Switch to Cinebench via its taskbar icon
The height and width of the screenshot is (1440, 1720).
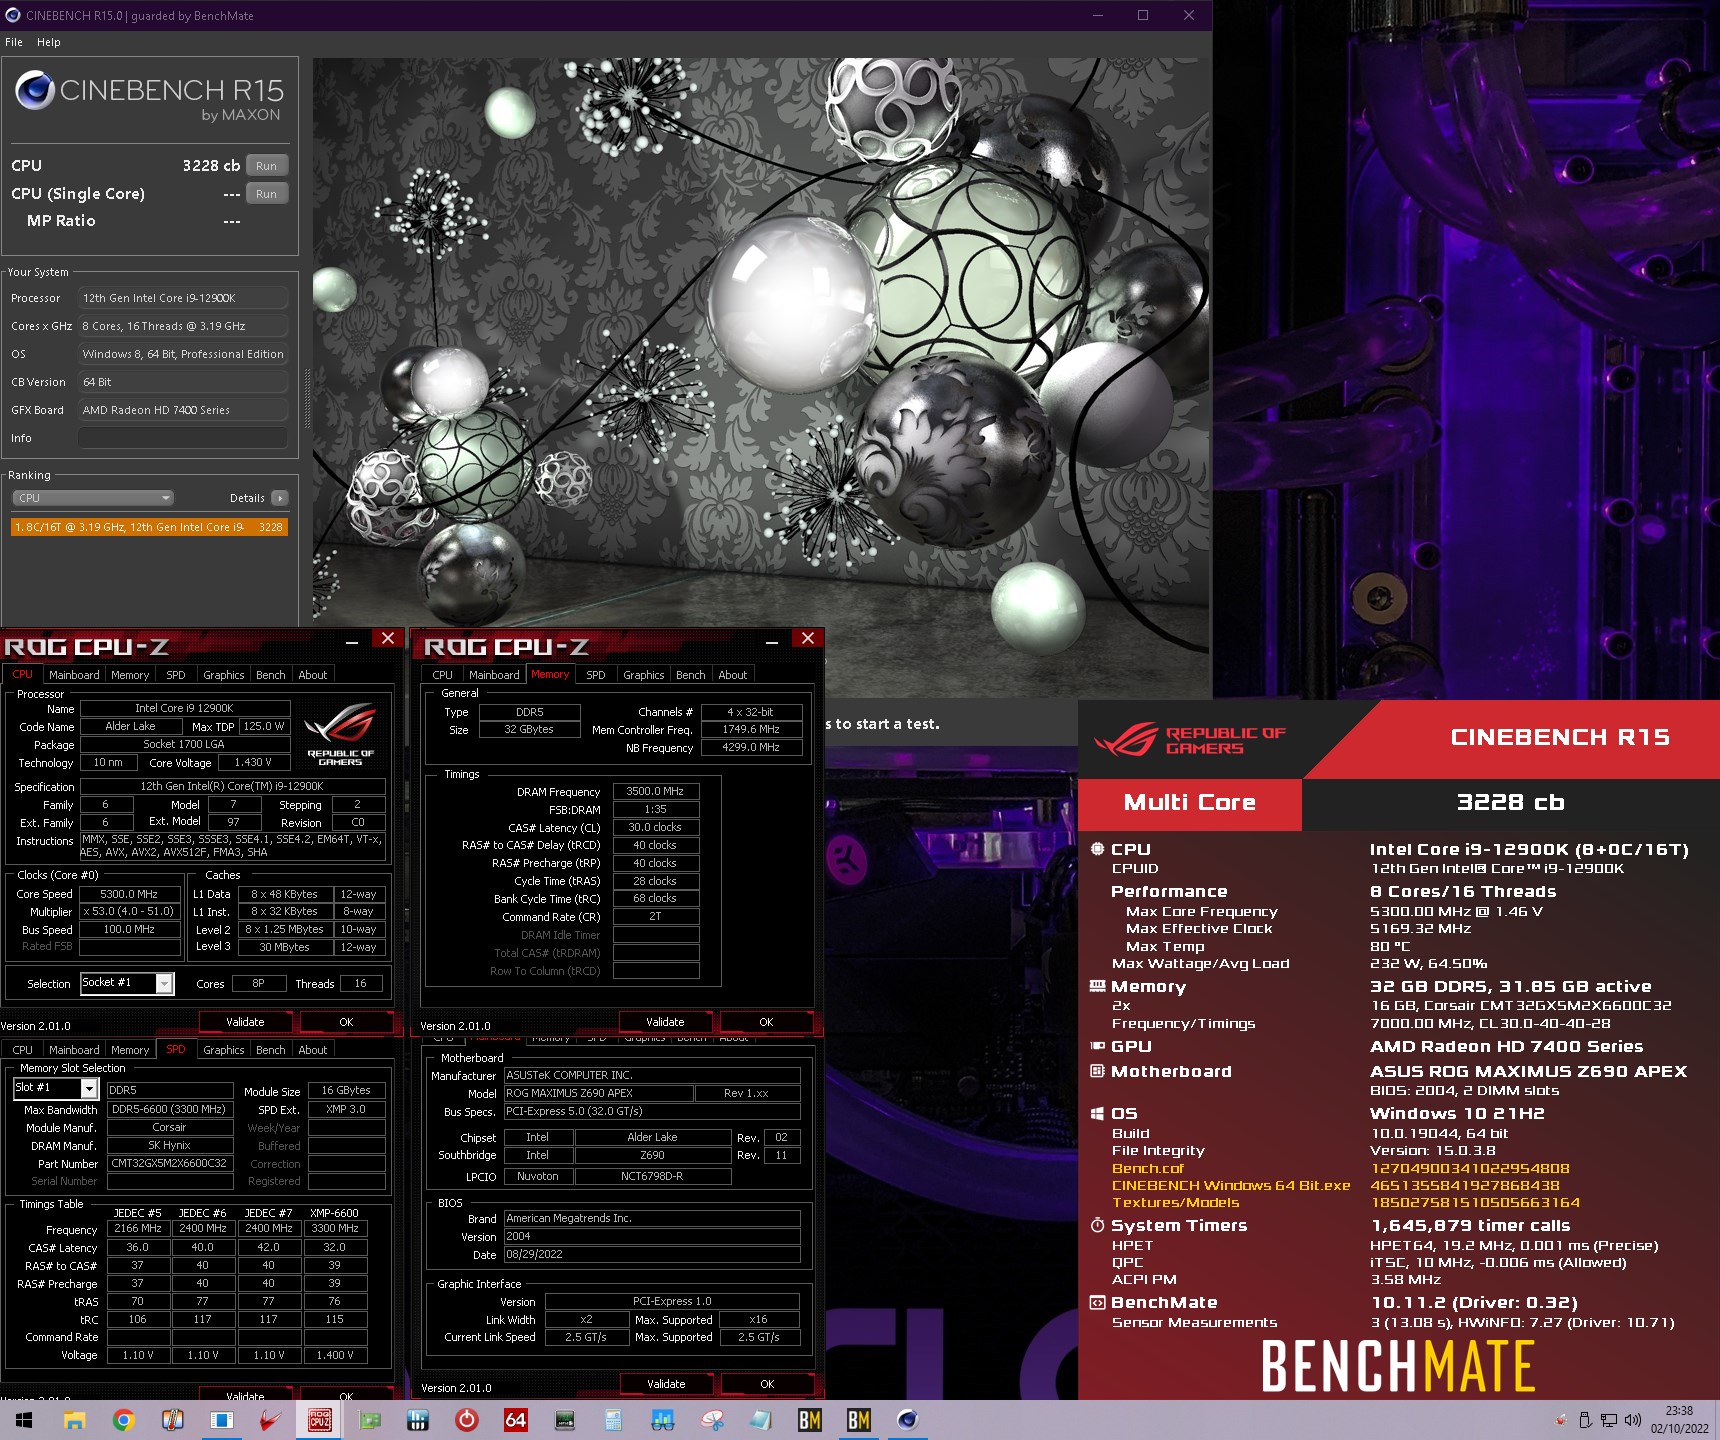coord(908,1420)
